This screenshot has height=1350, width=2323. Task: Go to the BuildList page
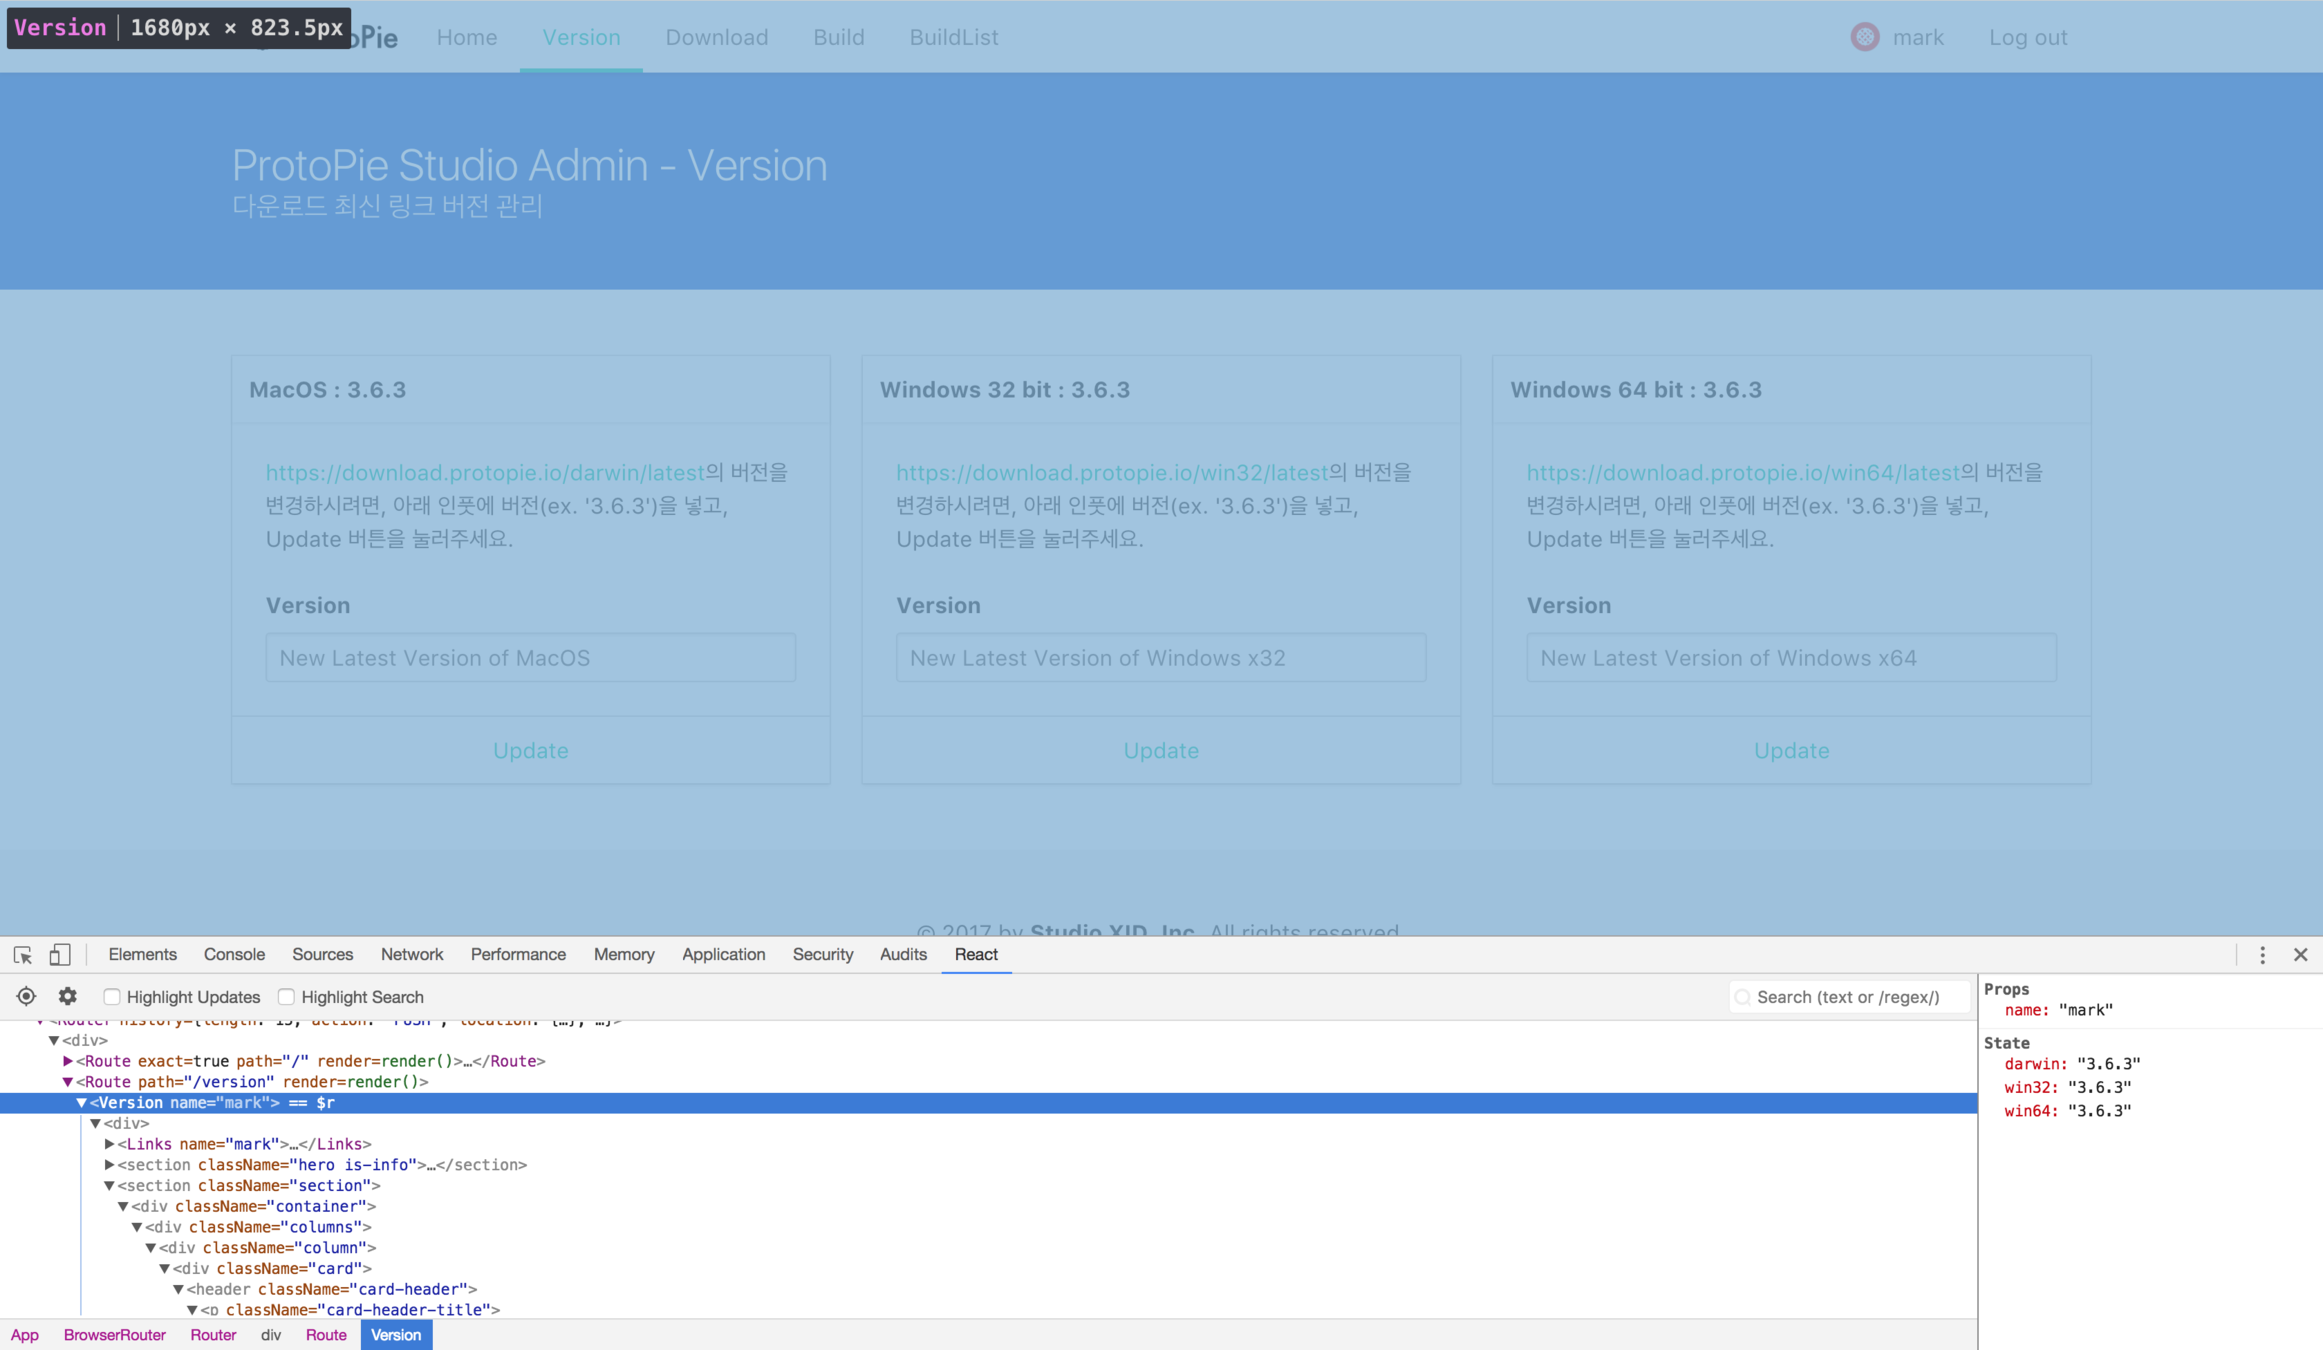click(953, 37)
